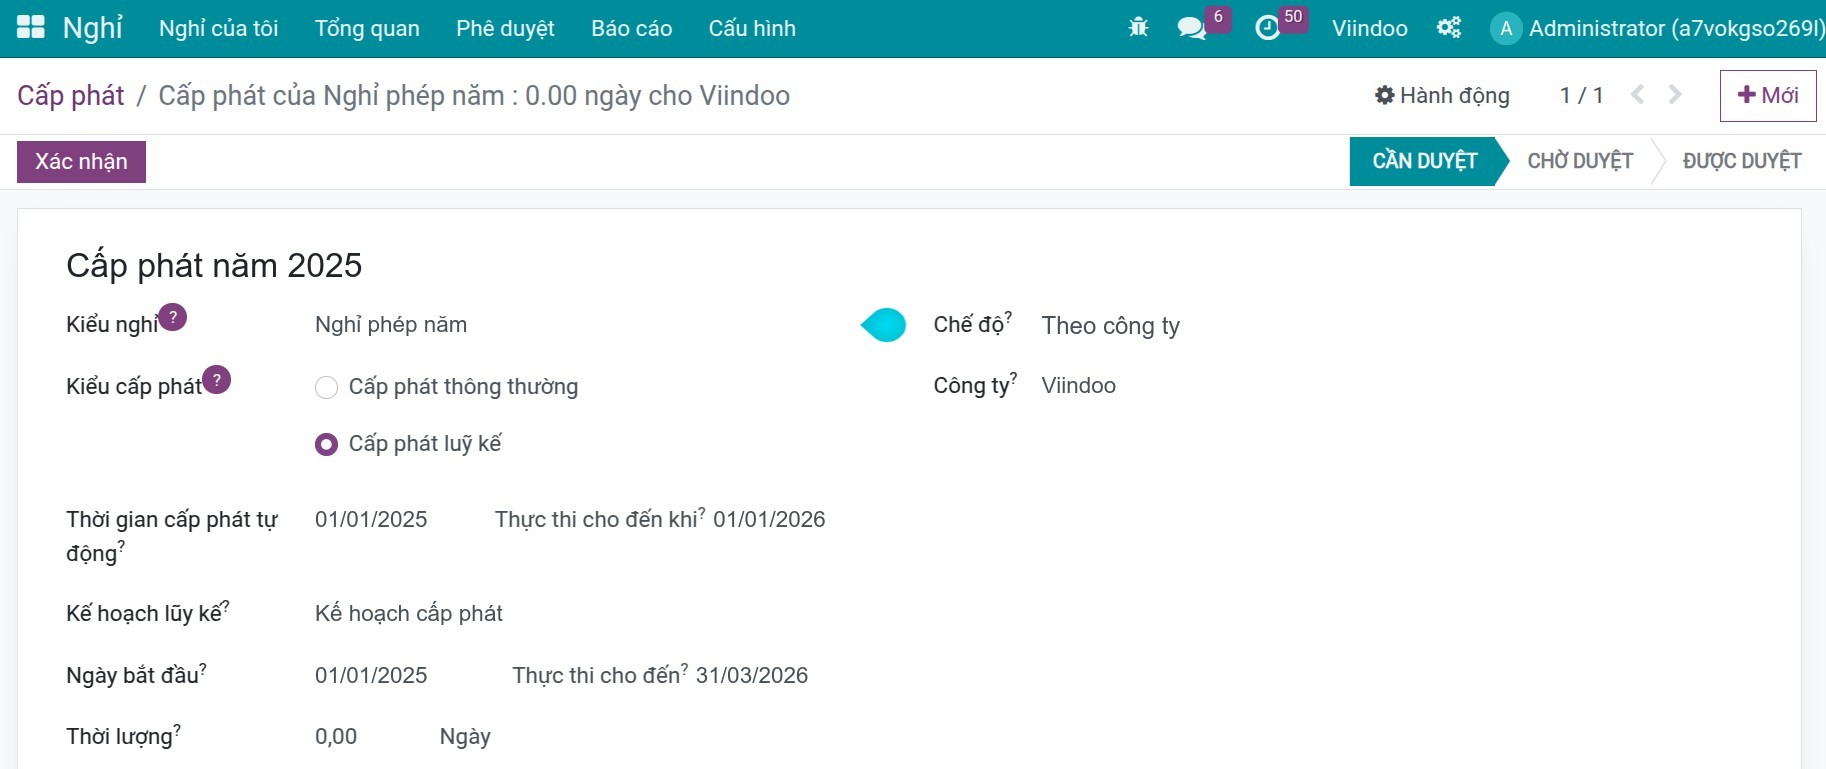This screenshot has height=769, width=1826.
Task: Open the Cấu hình menu
Action: pos(752,28)
